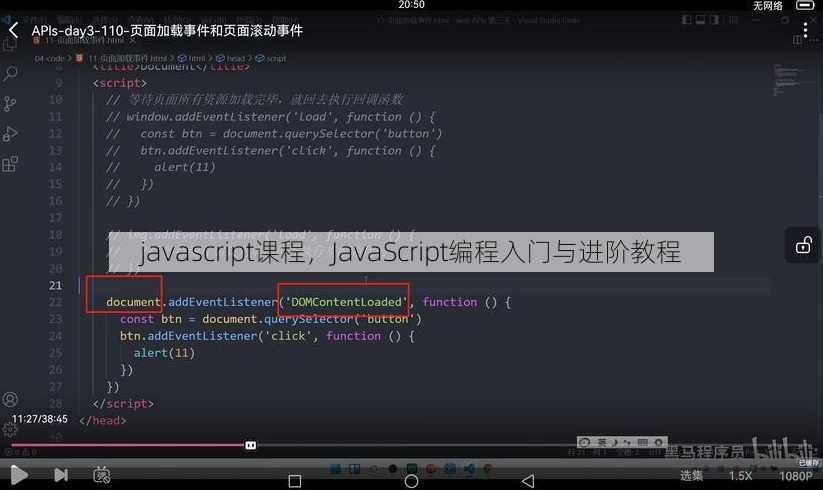823x490 pixels.
Task: Tap the Android back triangle button
Action: 528,481
